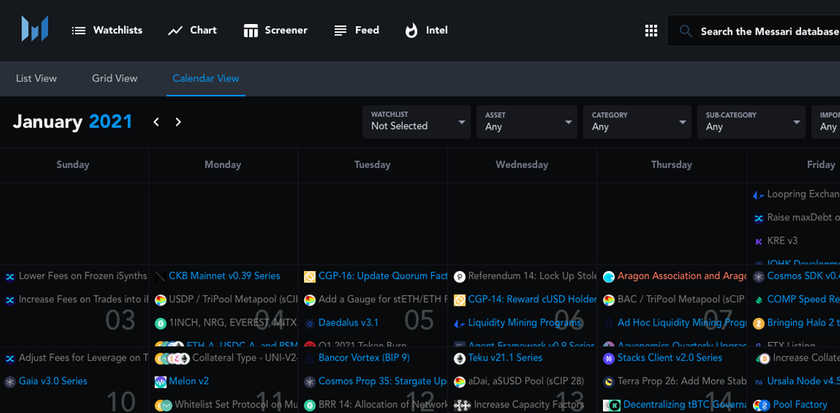Screen dimensions: 840x413
Task: Go to next month arrow
Action: [x=178, y=122]
